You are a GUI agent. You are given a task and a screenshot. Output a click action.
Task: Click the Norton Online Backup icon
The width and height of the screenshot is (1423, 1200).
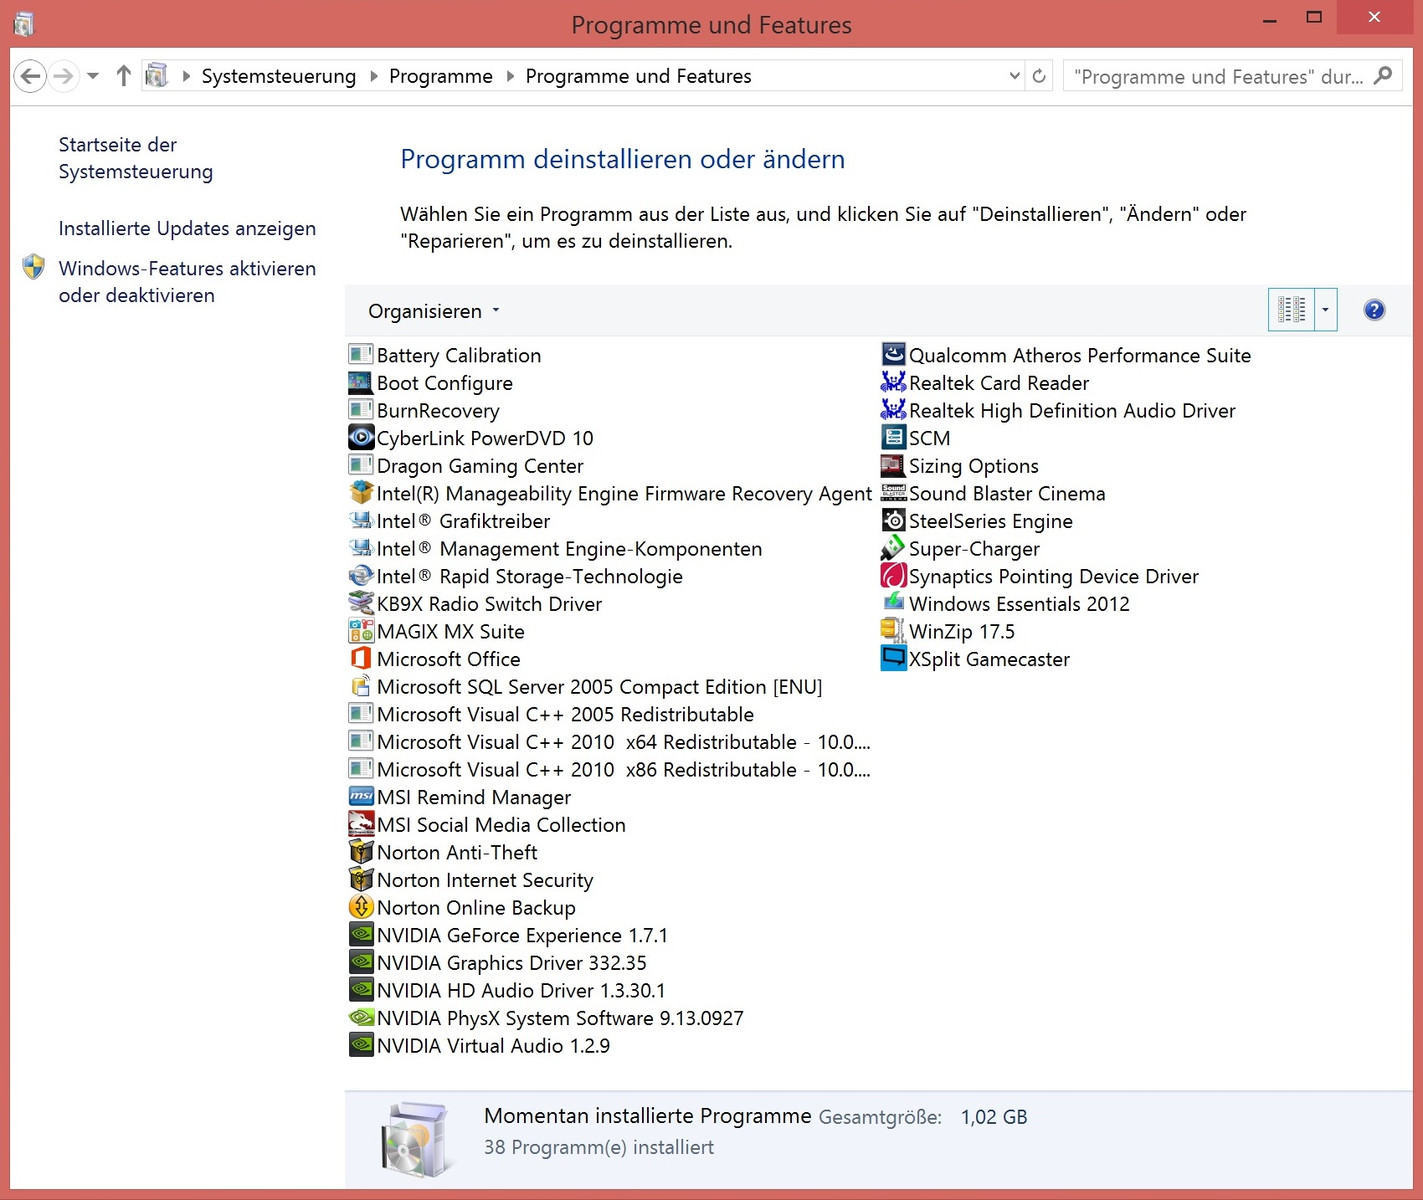click(361, 907)
